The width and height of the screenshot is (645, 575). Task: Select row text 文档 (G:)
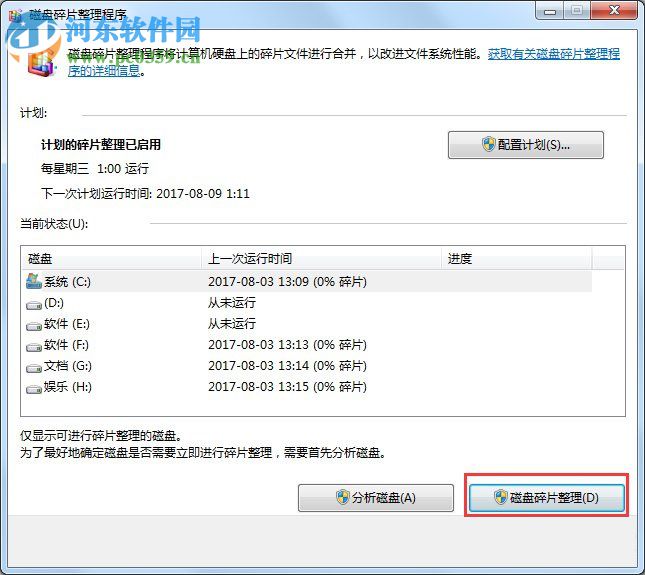click(68, 366)
